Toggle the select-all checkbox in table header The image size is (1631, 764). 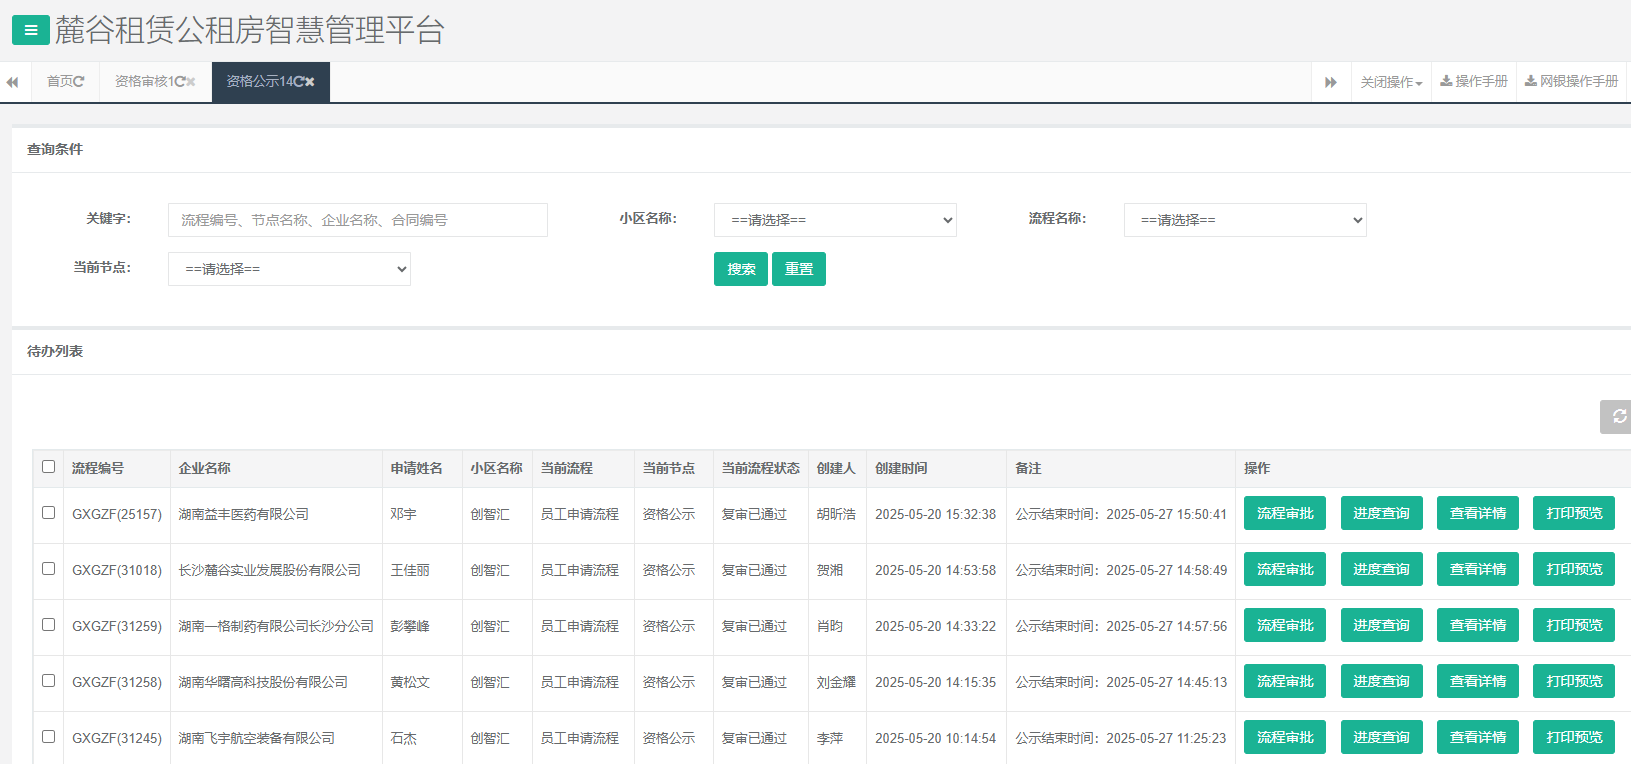(48, 467)
